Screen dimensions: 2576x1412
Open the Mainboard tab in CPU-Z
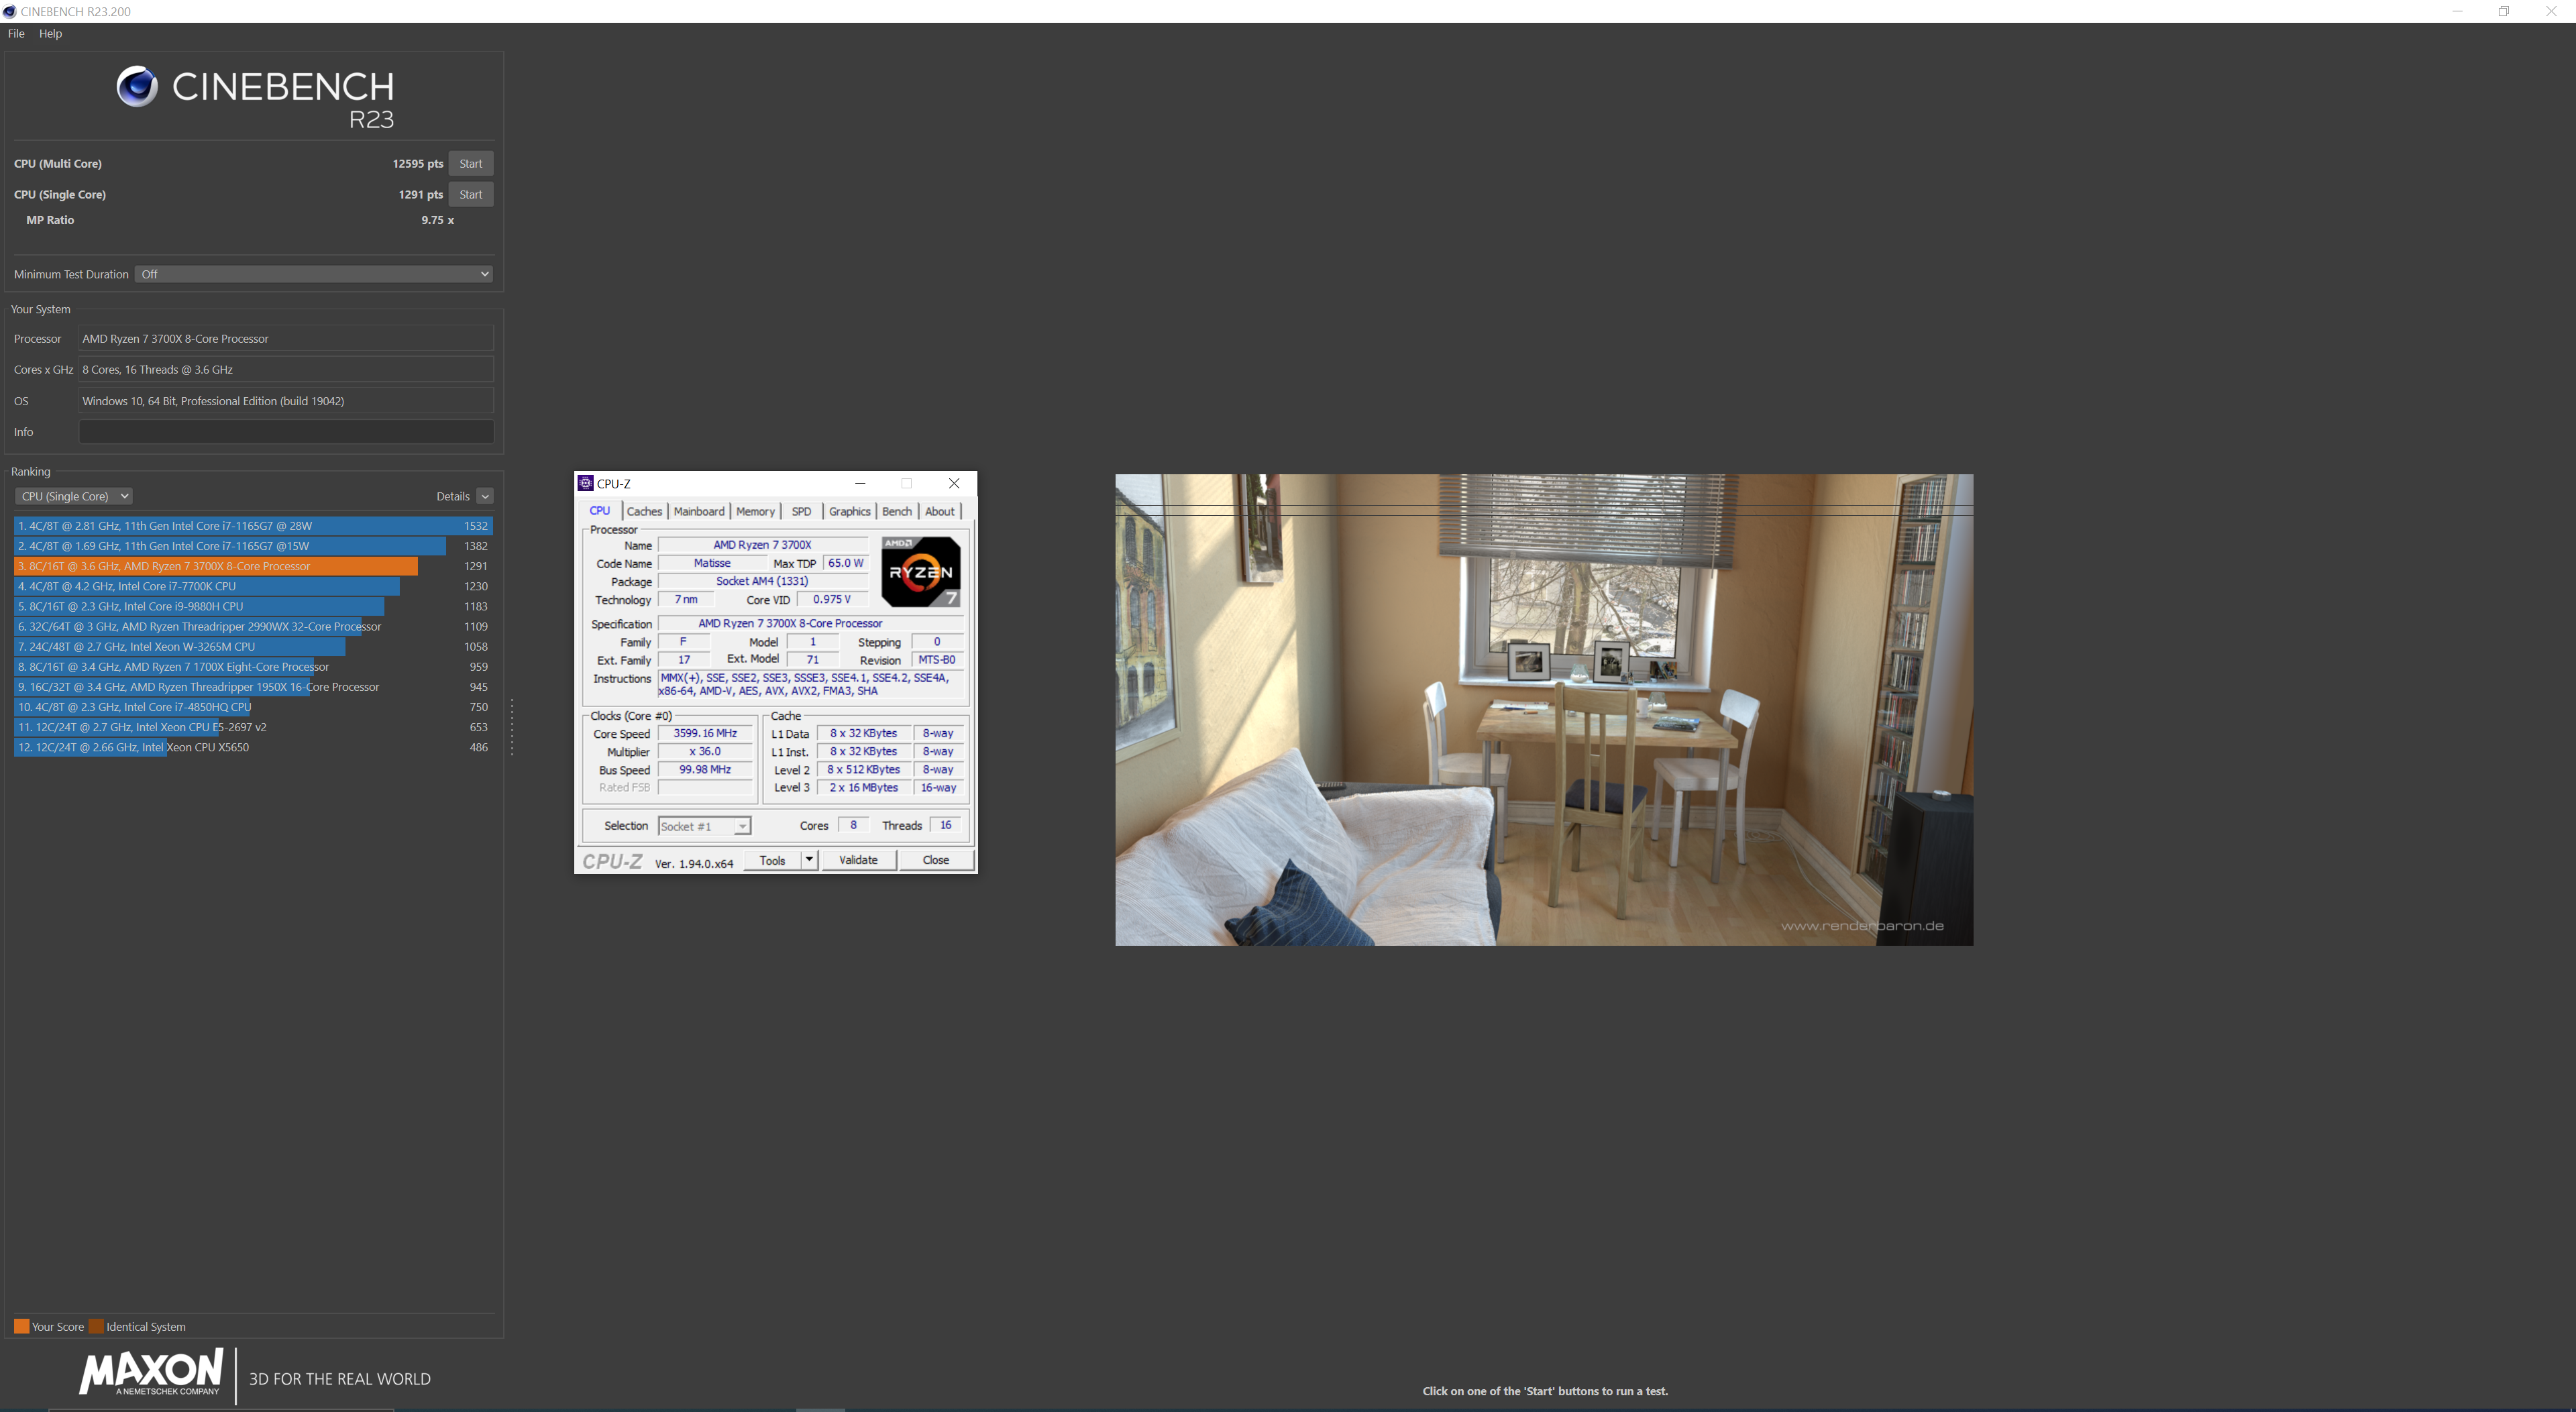(698, 511)
